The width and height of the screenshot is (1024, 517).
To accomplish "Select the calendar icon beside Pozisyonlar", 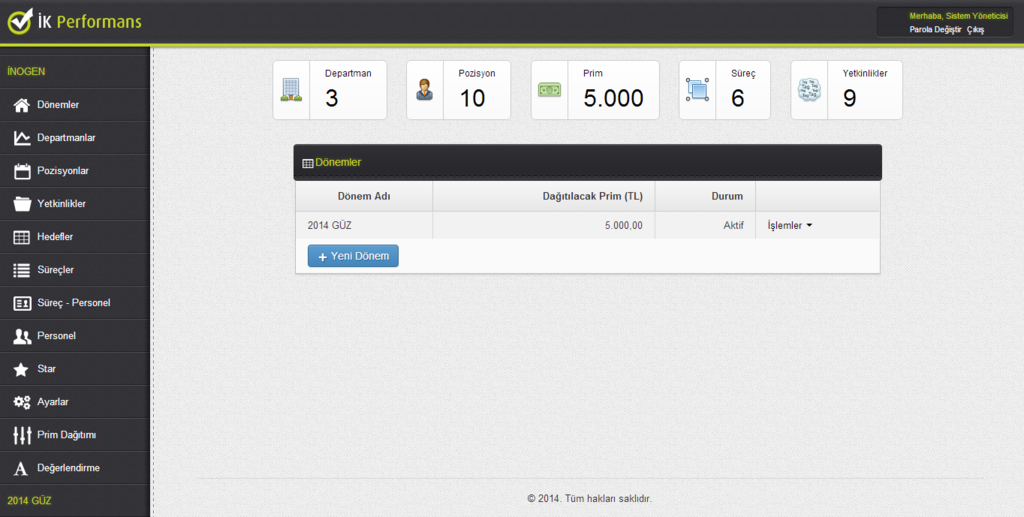I will click(x=21, y=171).
